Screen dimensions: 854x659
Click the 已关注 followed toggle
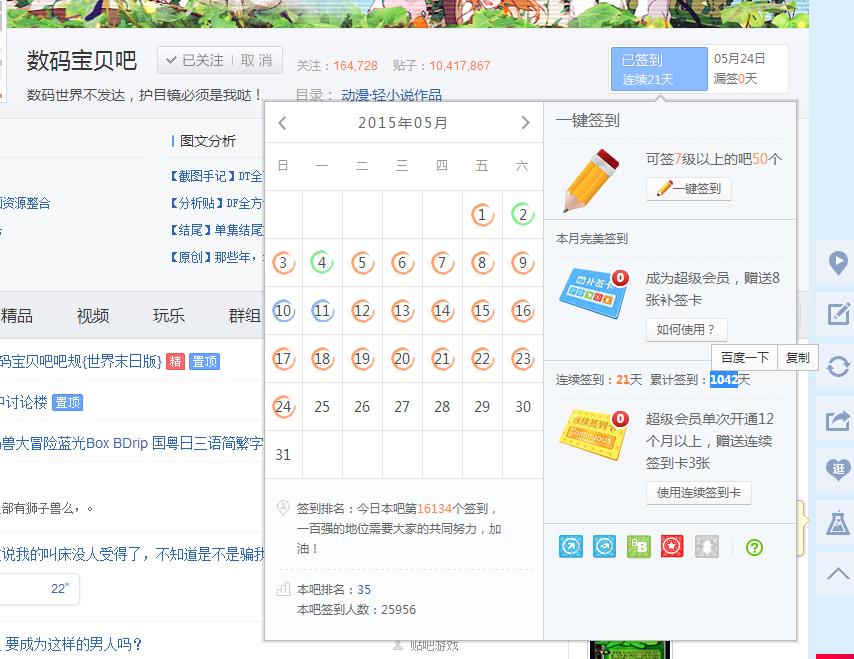pyautogui.click(x=195, y=60)
